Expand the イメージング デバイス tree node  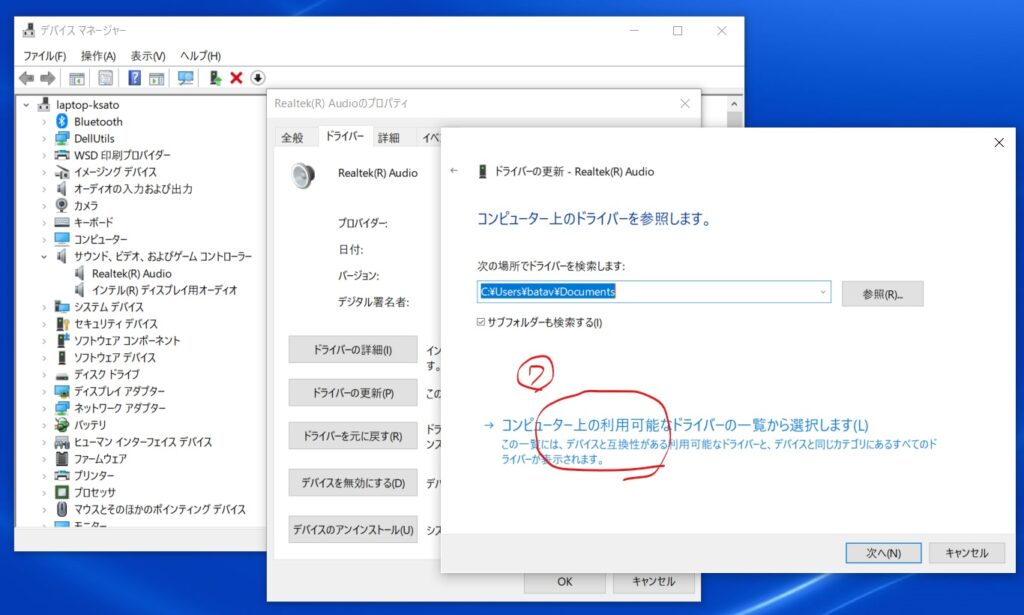[44, 172]
